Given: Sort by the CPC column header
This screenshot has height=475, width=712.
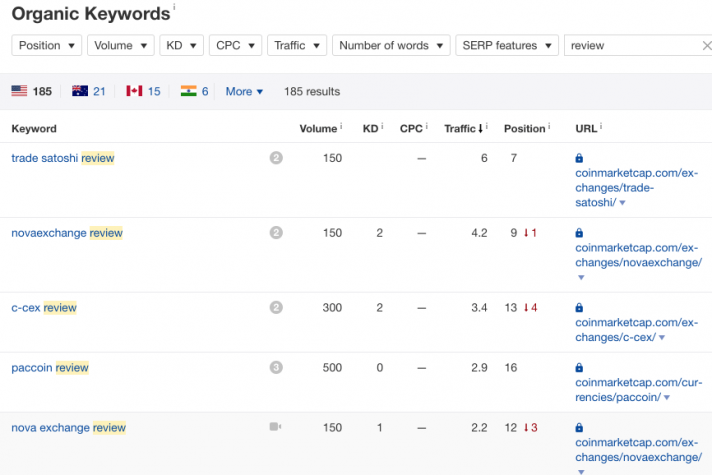Looking at the screenshot, I should click(x=411, y=129).
